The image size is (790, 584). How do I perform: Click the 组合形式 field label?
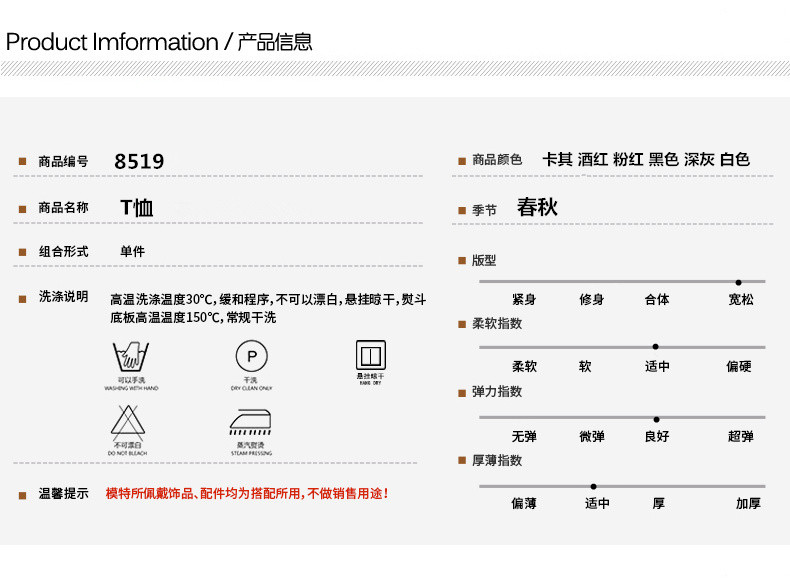pyautogui.click(x=63, y=251)
